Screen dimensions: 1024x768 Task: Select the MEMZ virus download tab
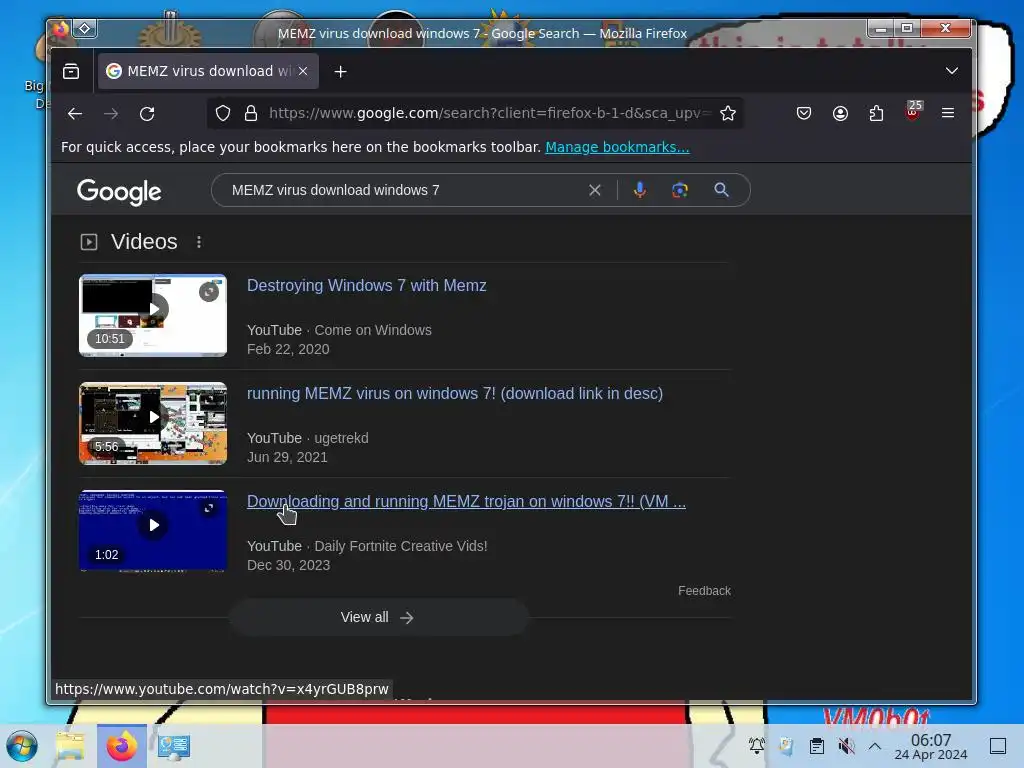pos(208,71)
